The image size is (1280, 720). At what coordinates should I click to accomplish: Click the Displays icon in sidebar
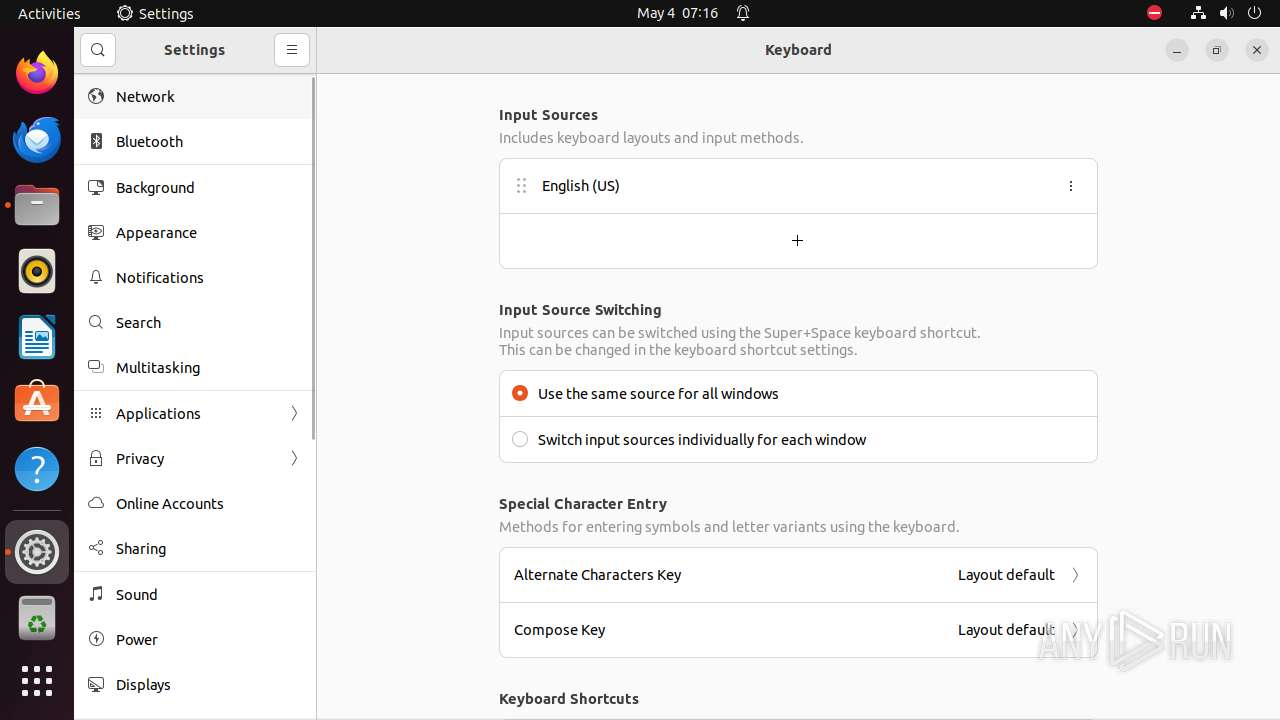[x=96, y=684]
